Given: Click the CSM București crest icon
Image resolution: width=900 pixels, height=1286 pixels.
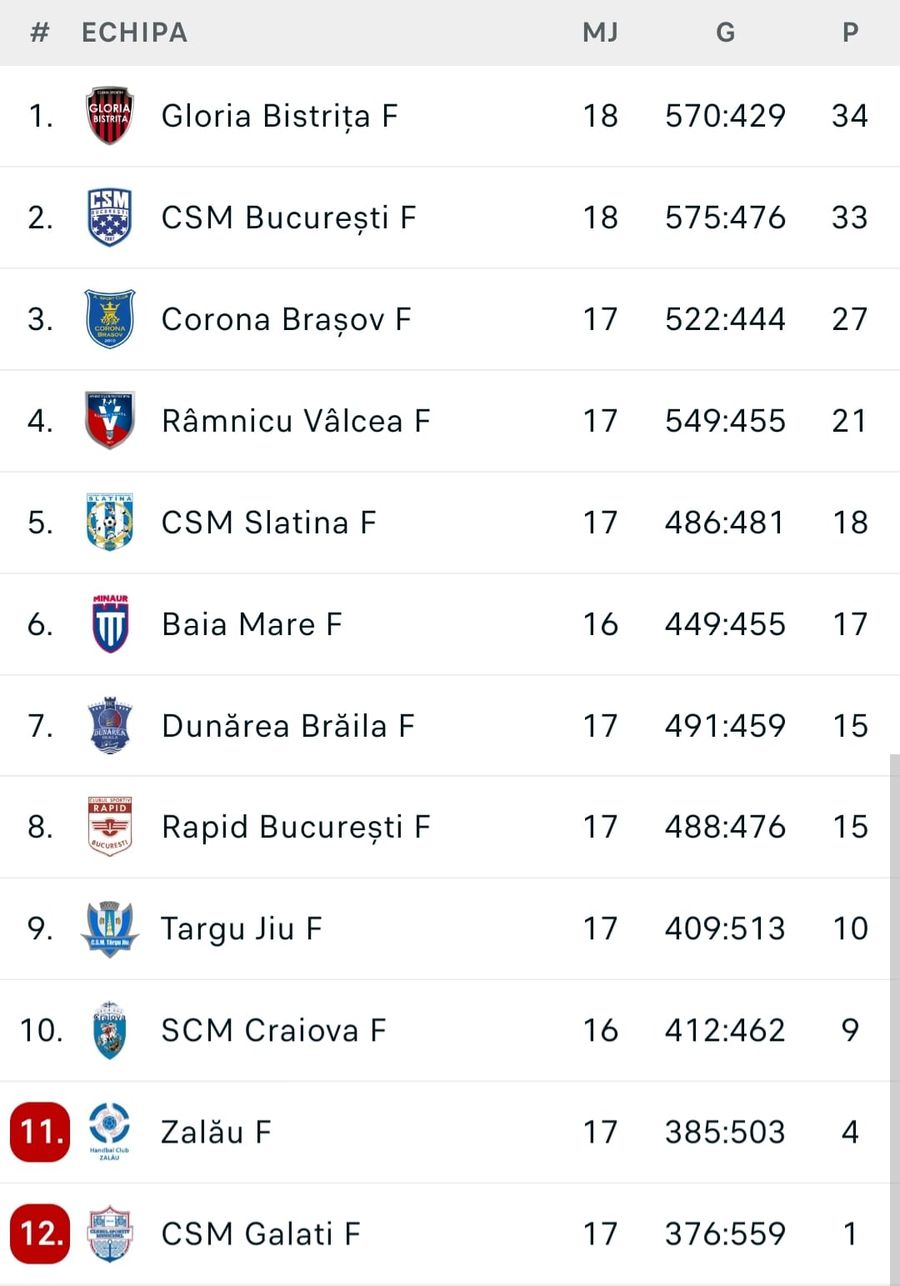Looking at the screenshot, I should pyautogui.click(x=110, y=218).
